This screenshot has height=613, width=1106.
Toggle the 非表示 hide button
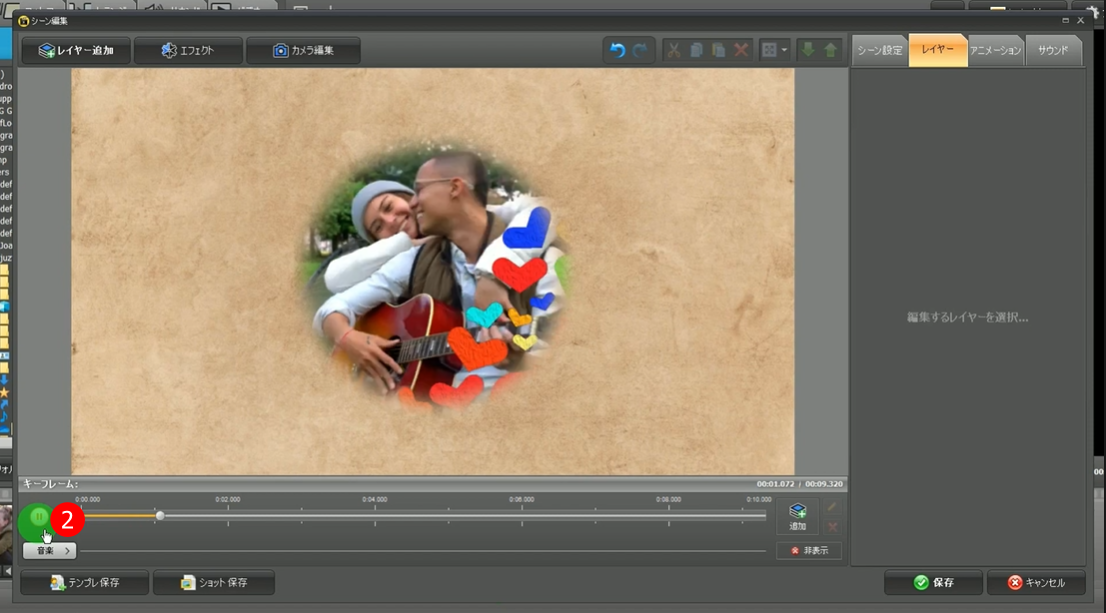tap(809, 551)
